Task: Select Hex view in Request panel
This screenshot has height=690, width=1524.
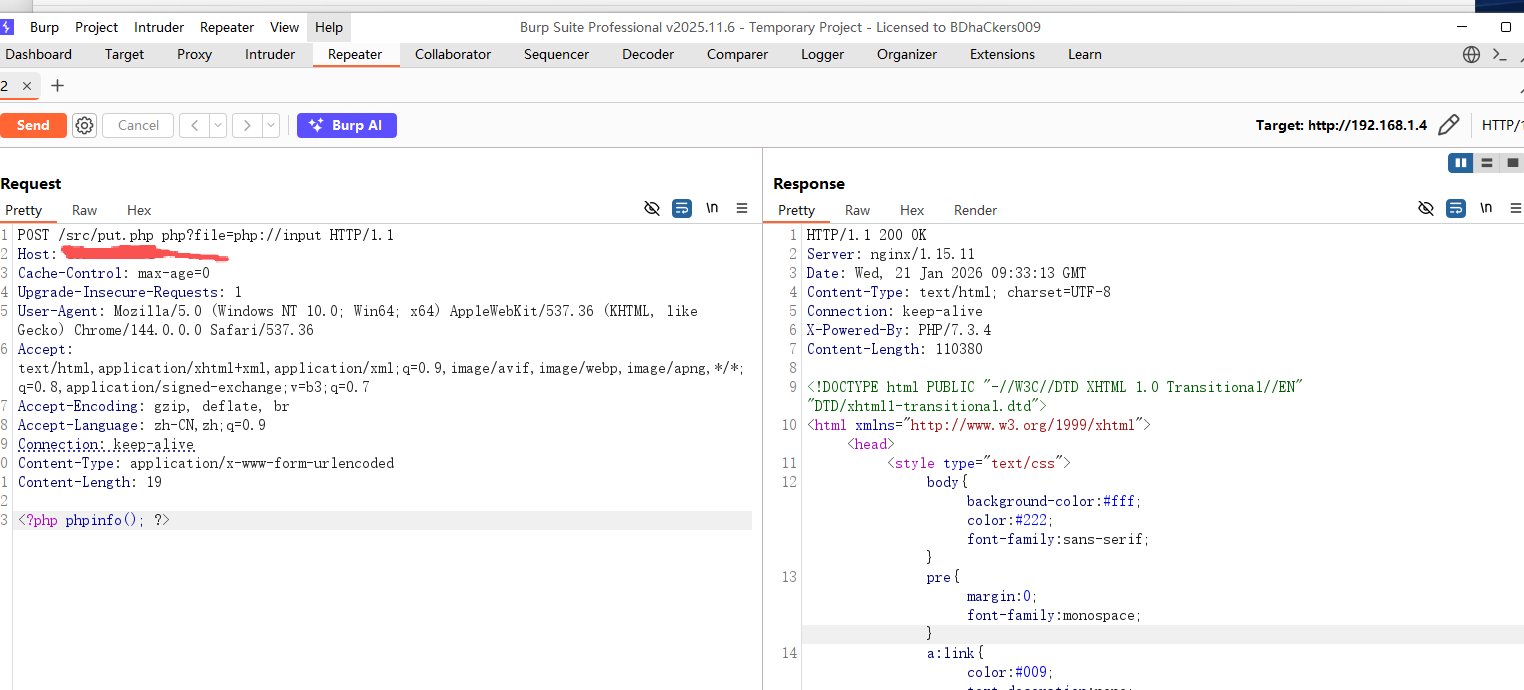Action: click(x=139, y=210)
